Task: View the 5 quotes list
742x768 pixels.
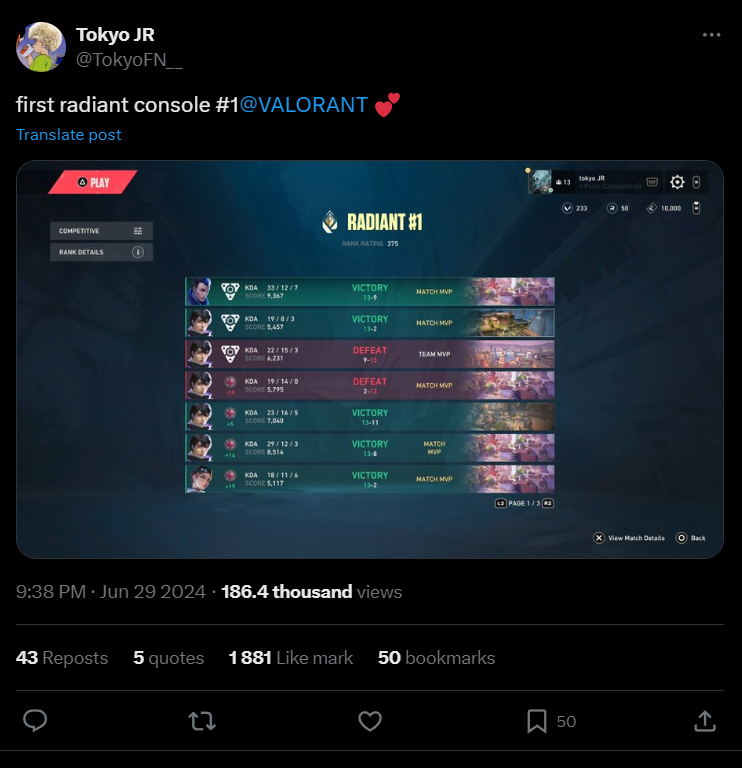Action: (x=168, y=658)
